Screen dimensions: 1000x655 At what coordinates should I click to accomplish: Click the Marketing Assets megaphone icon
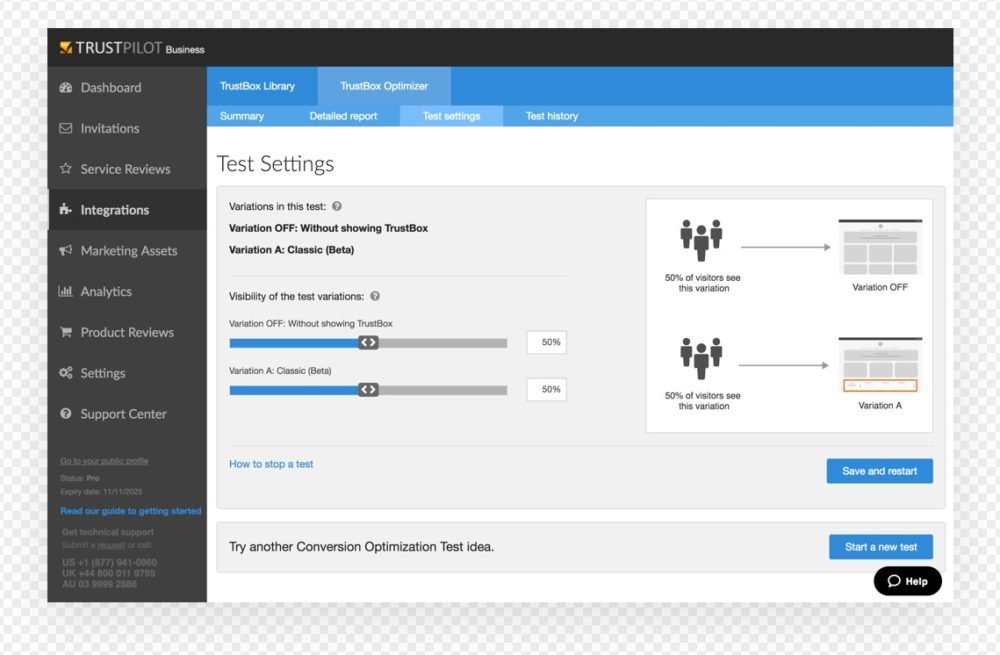66,251
